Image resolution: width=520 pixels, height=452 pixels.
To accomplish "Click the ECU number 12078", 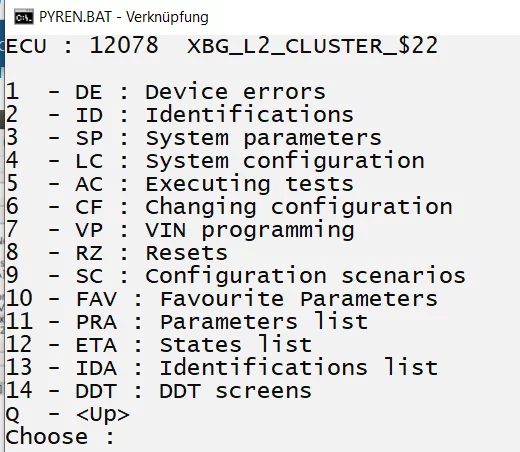I will coord(124,45).
